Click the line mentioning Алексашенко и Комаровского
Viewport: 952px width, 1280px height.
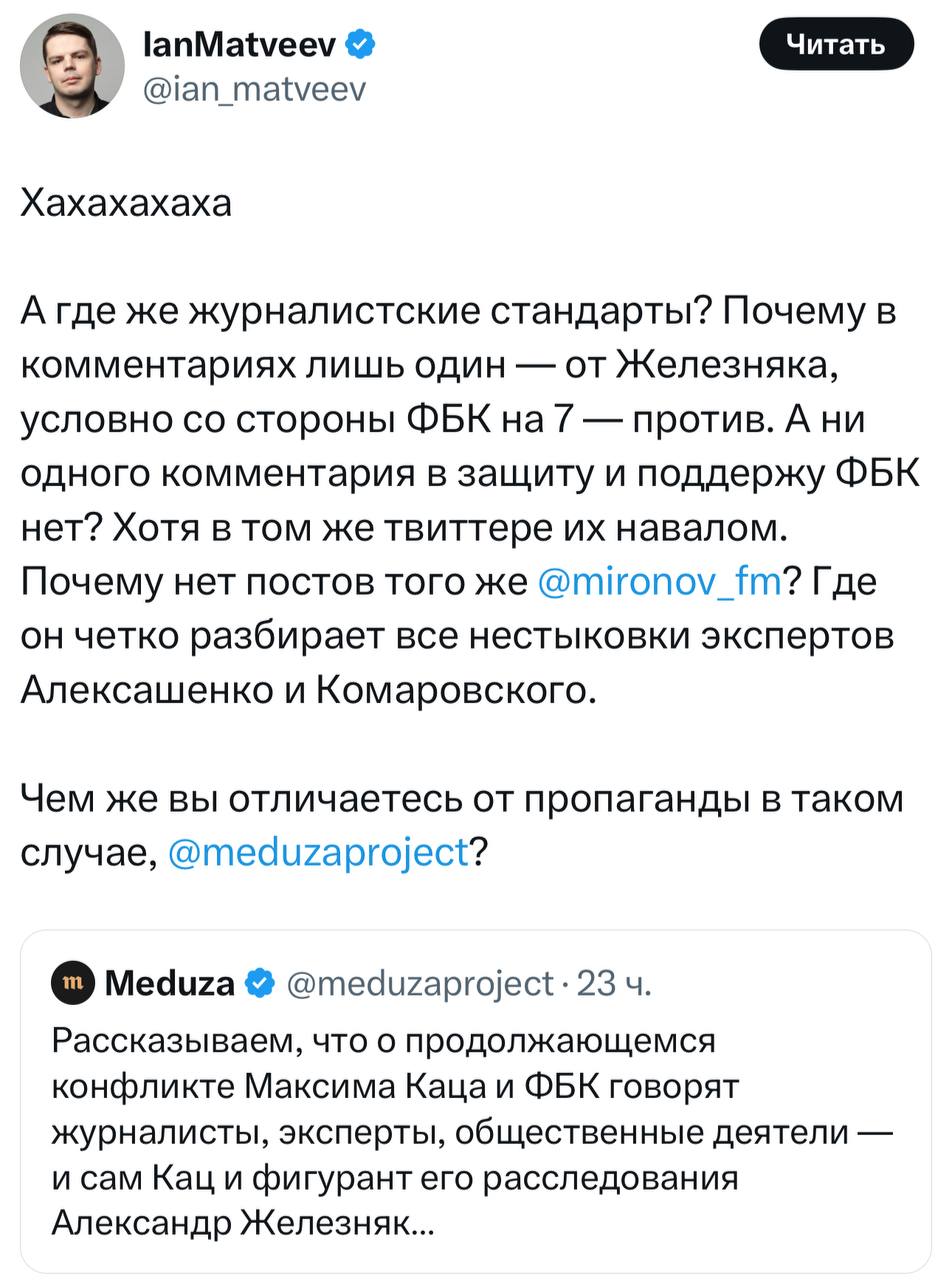point(308,689)
